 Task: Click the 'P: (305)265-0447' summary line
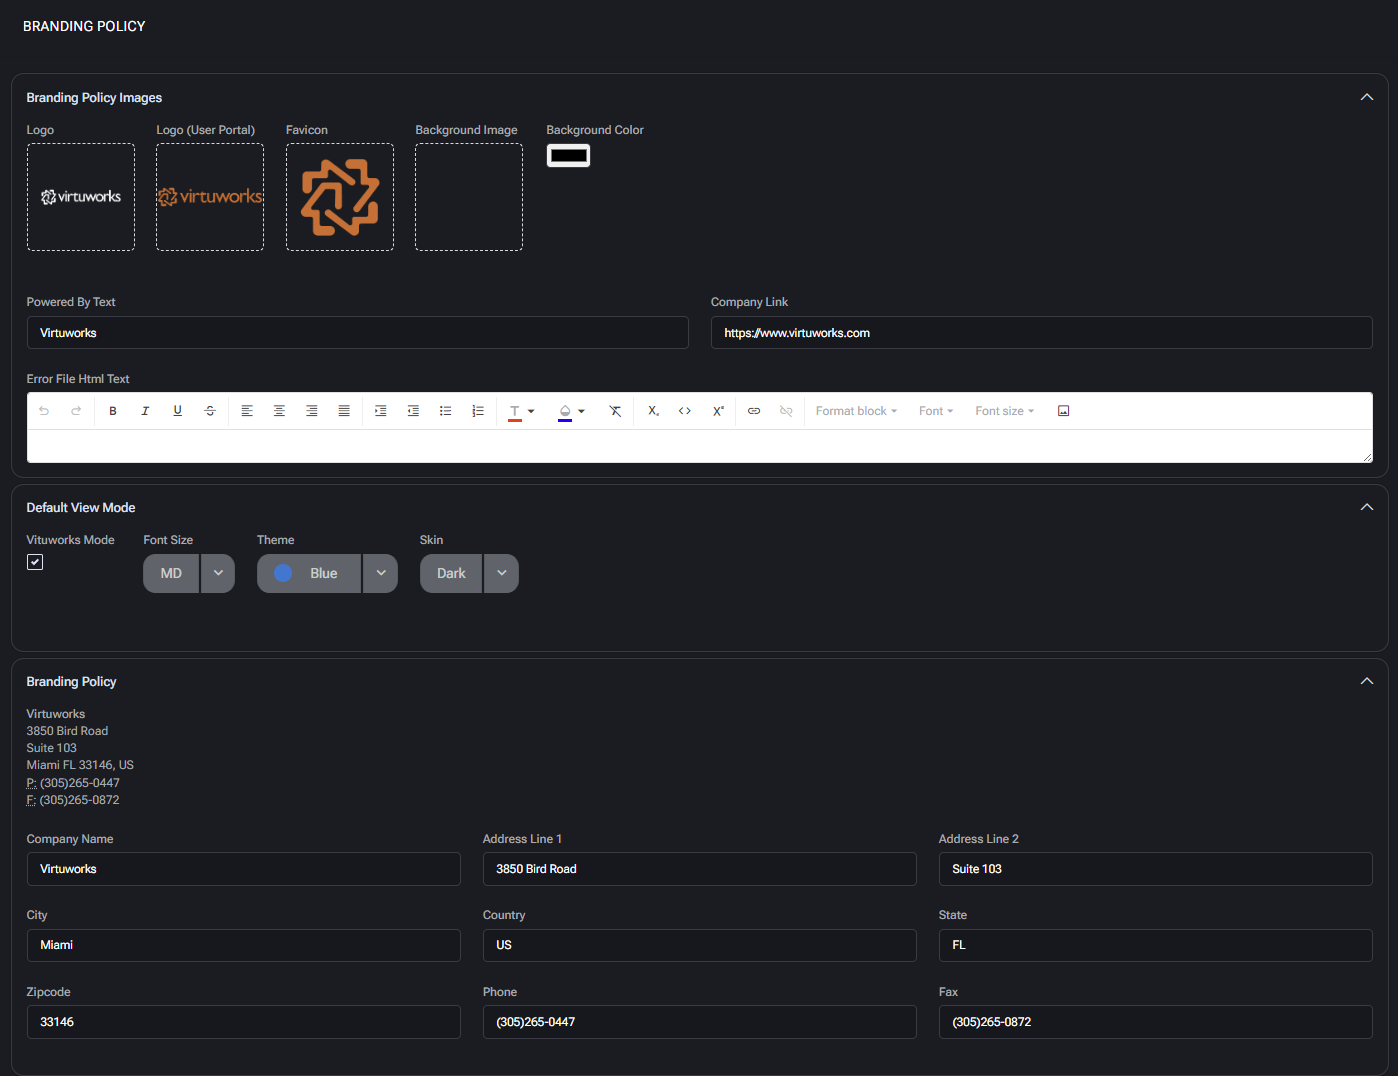[x=73, y=783]
